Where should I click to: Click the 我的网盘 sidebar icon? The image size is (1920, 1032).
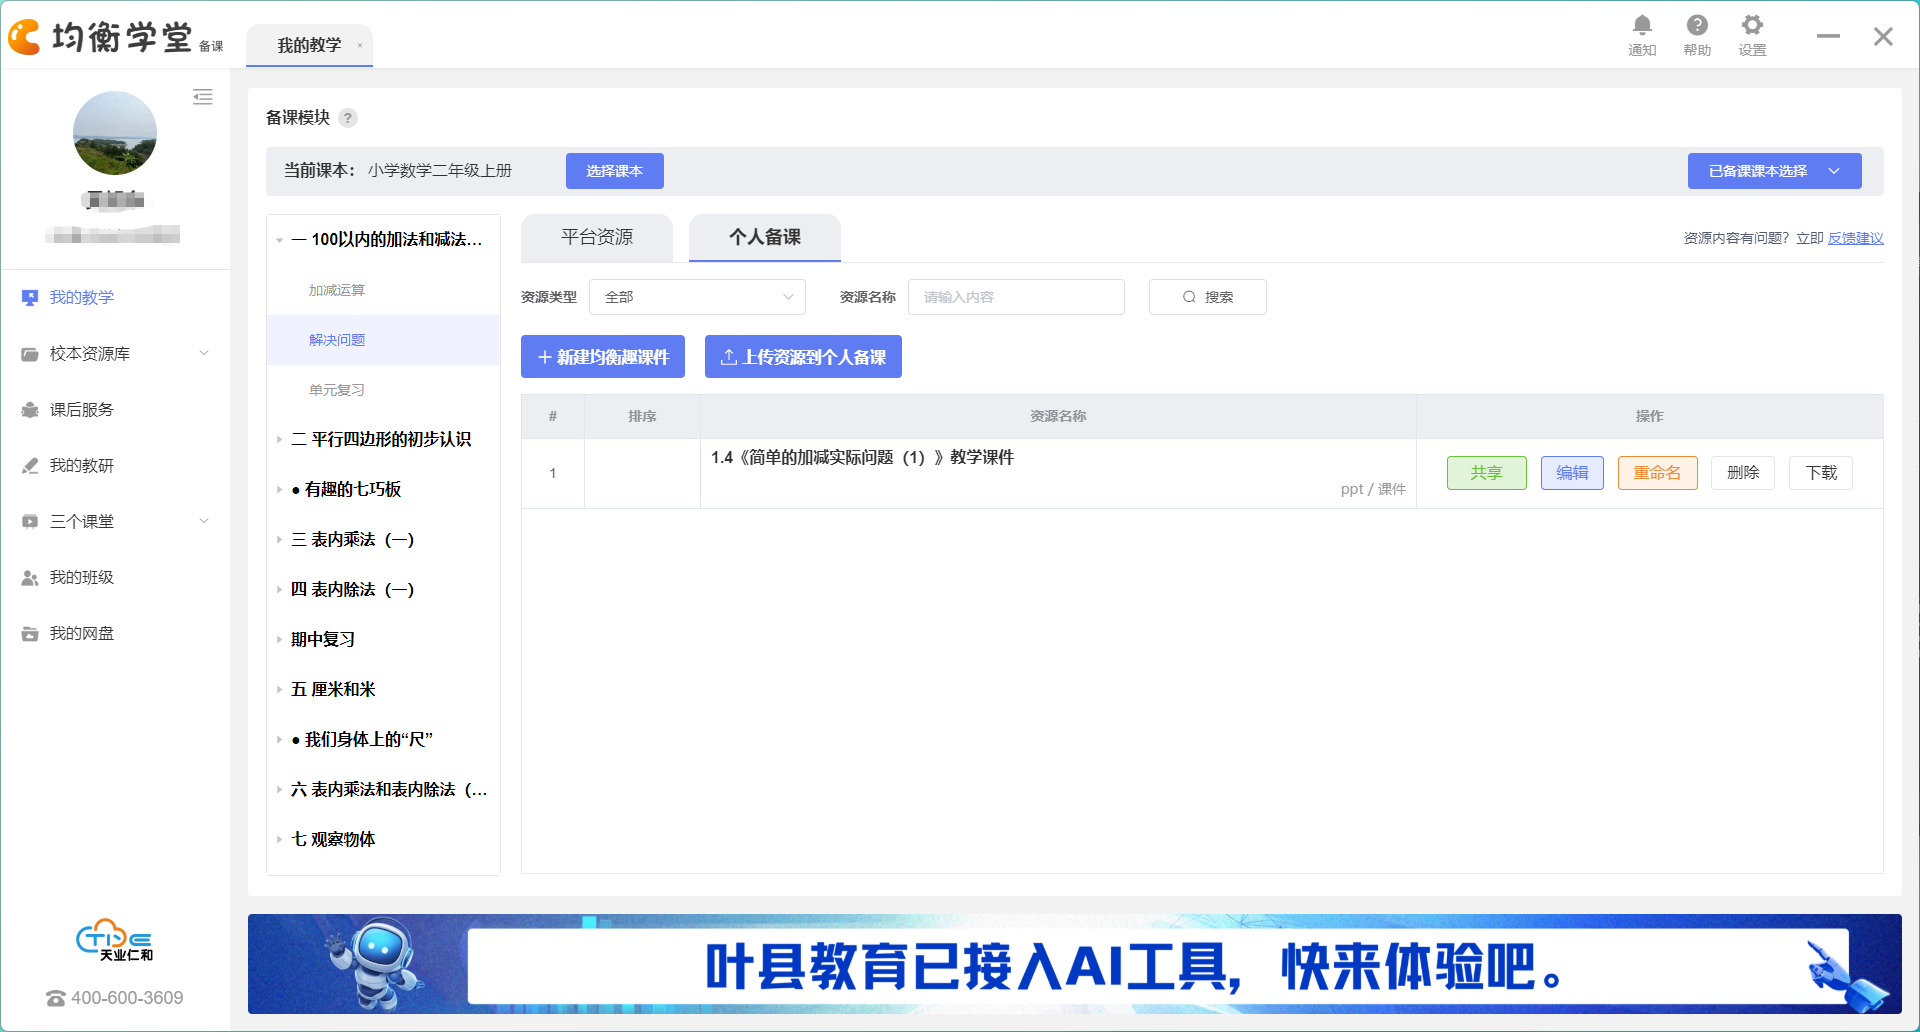[x=30, y=634]
